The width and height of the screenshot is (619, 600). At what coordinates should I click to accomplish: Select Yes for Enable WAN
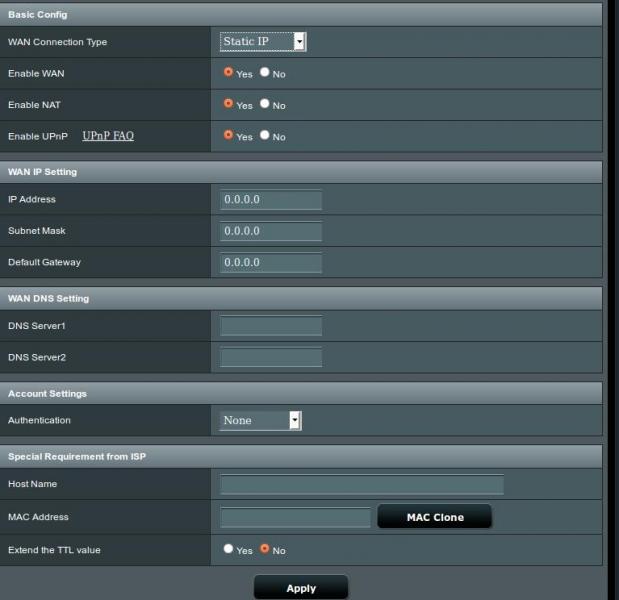(x=229, y=73)
